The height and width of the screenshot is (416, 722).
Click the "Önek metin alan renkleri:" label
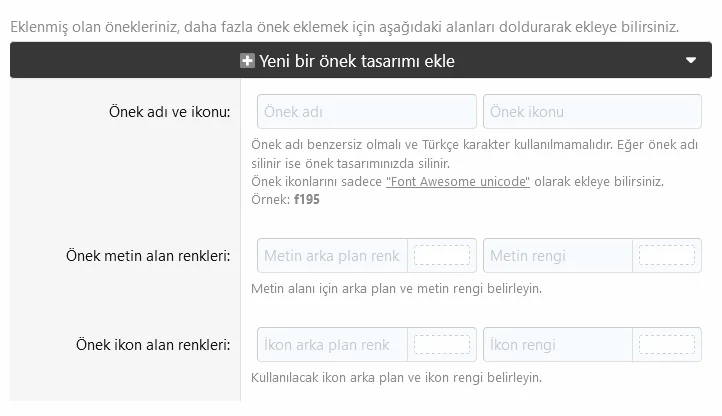point(148,256)
